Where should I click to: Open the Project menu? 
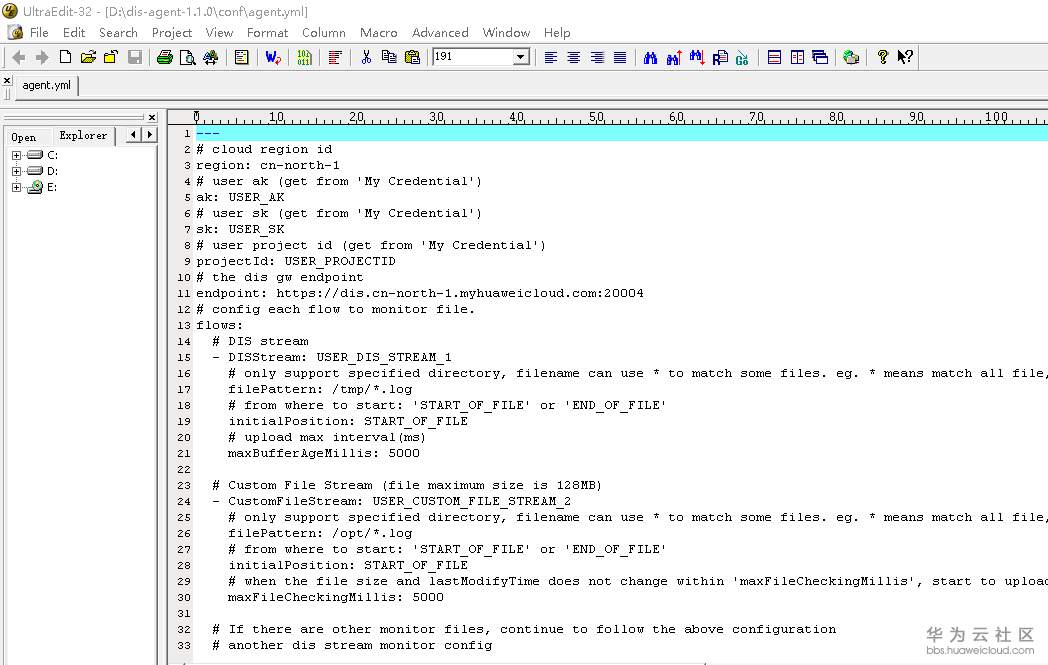point(172,33)
